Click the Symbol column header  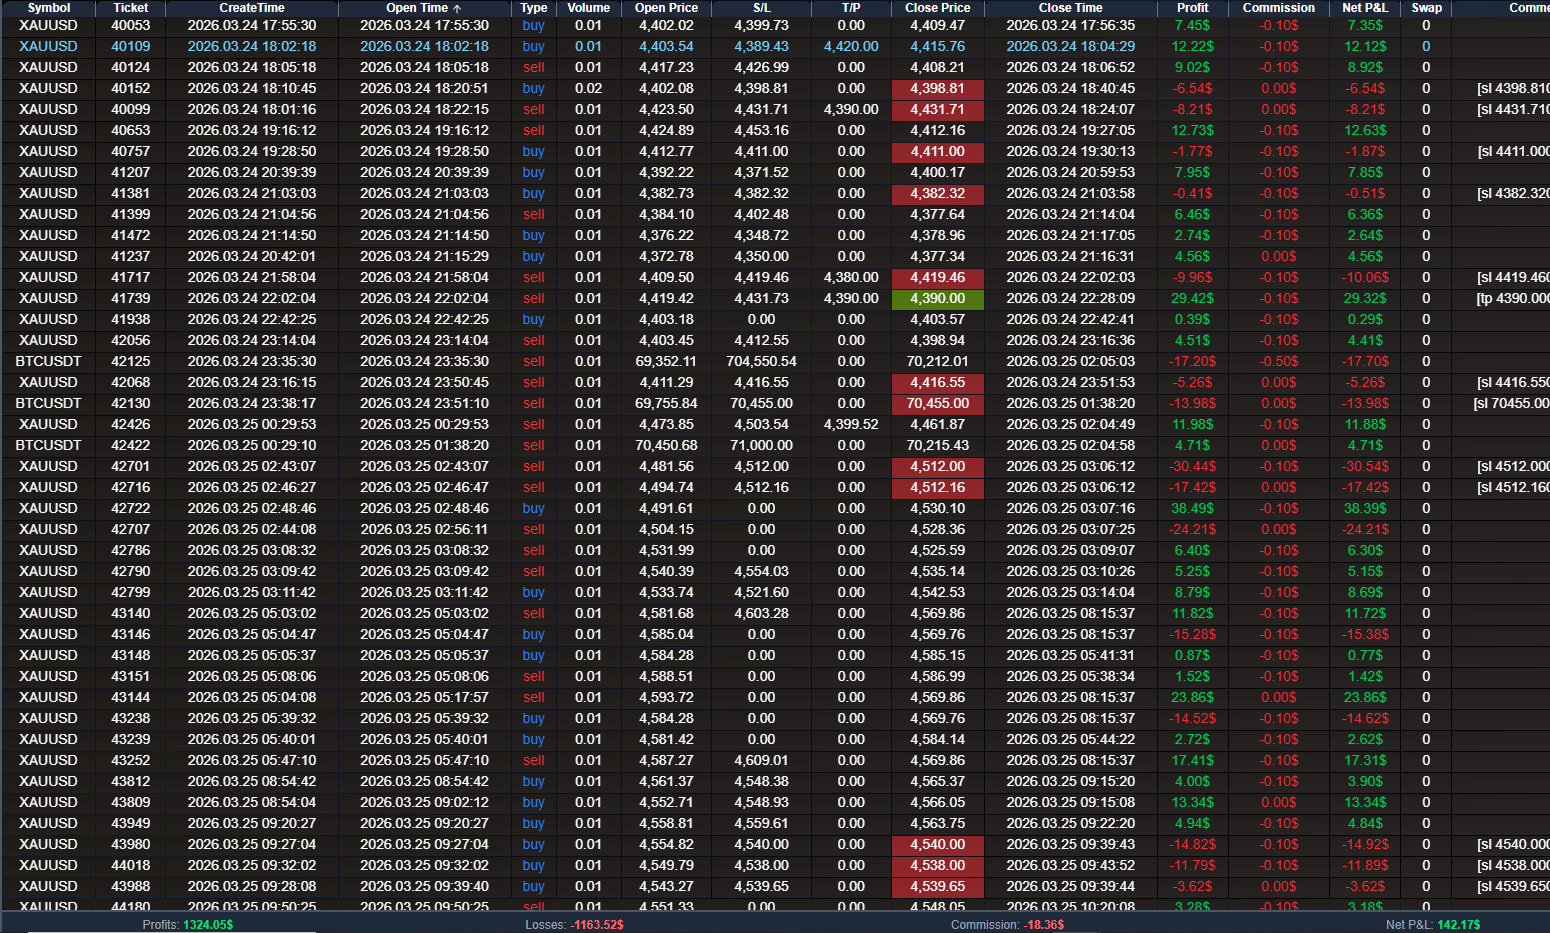(48, 8)
